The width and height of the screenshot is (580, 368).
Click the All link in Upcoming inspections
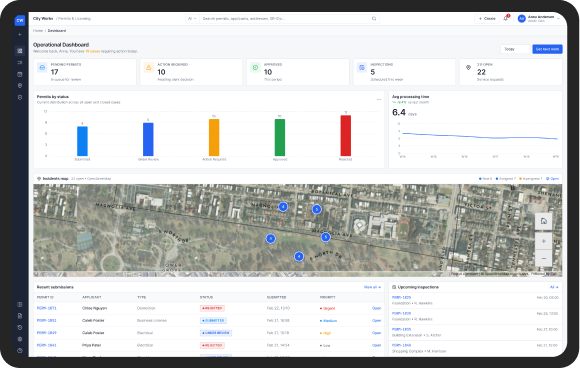[554, 287]
